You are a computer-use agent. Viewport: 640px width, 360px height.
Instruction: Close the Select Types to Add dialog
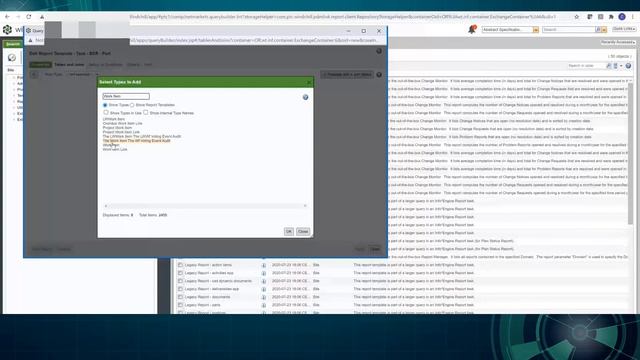(309, 82)
